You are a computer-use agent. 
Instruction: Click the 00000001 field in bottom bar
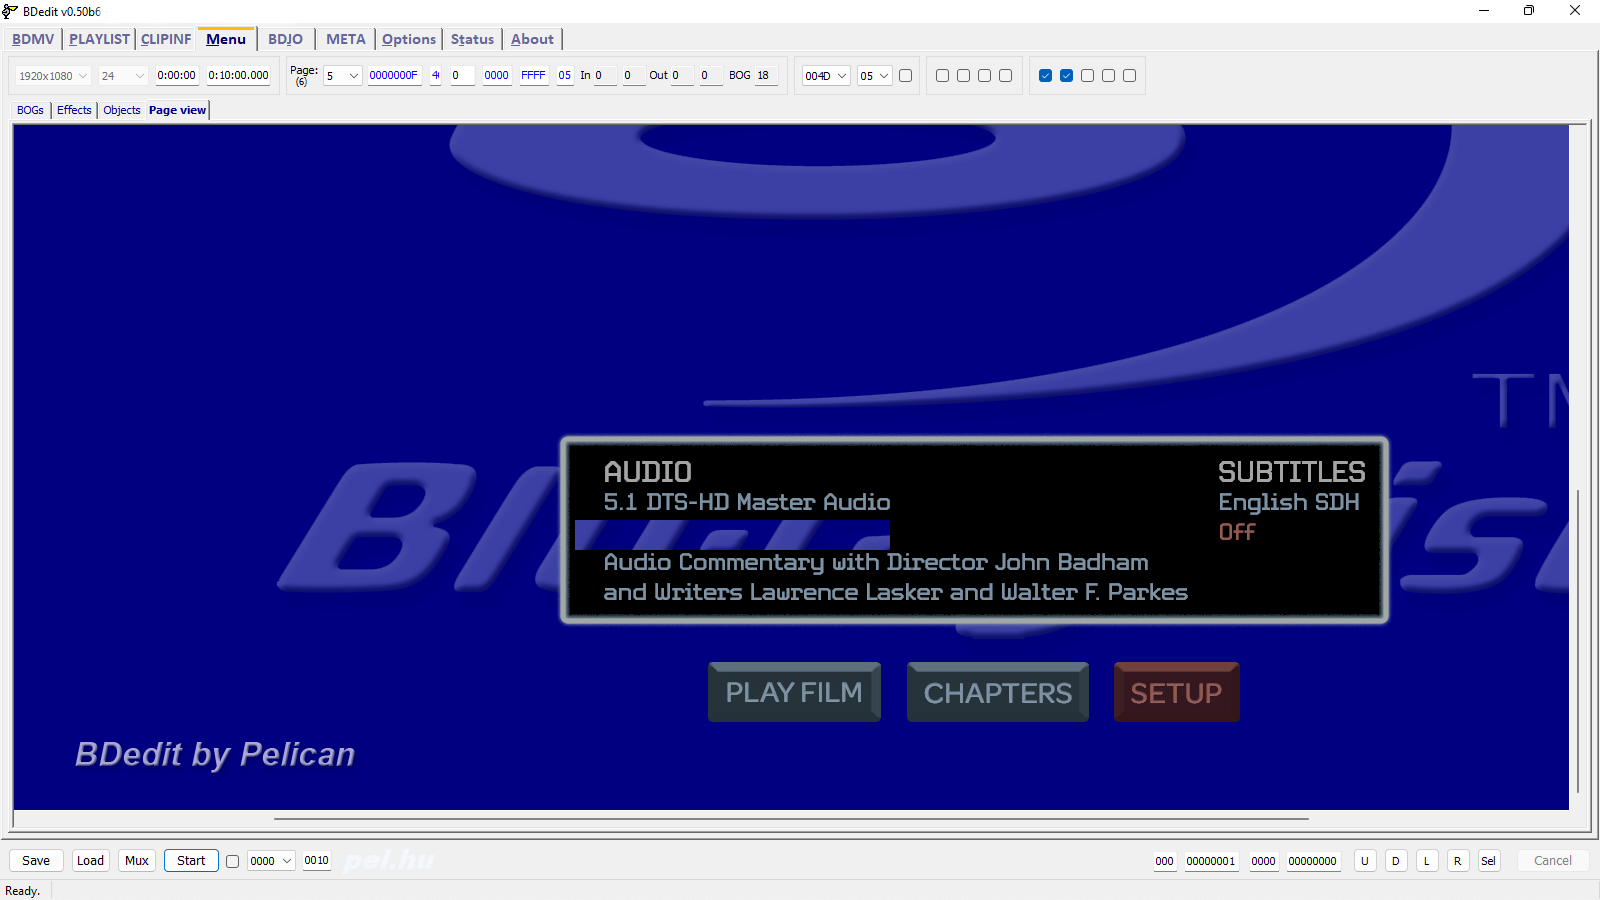(x=1211, y=861)
